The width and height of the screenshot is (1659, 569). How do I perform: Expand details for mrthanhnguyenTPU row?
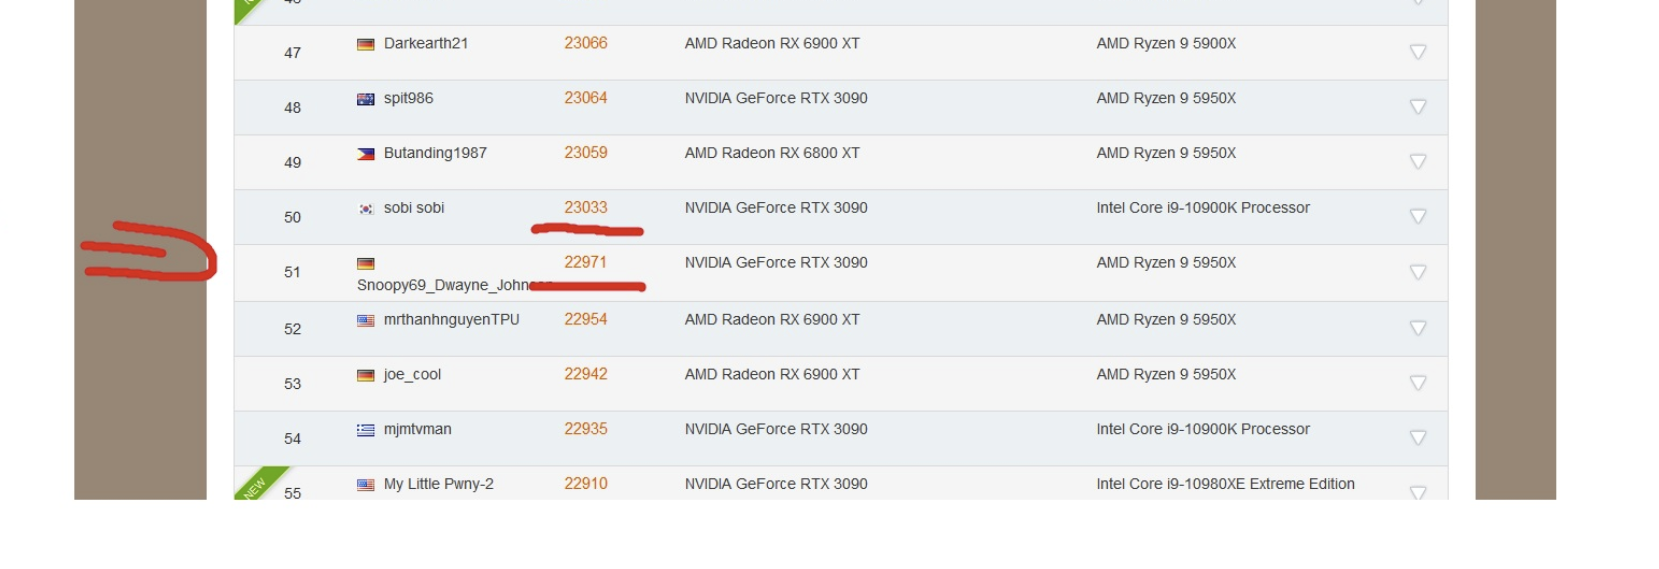(x=1417, y=328)
